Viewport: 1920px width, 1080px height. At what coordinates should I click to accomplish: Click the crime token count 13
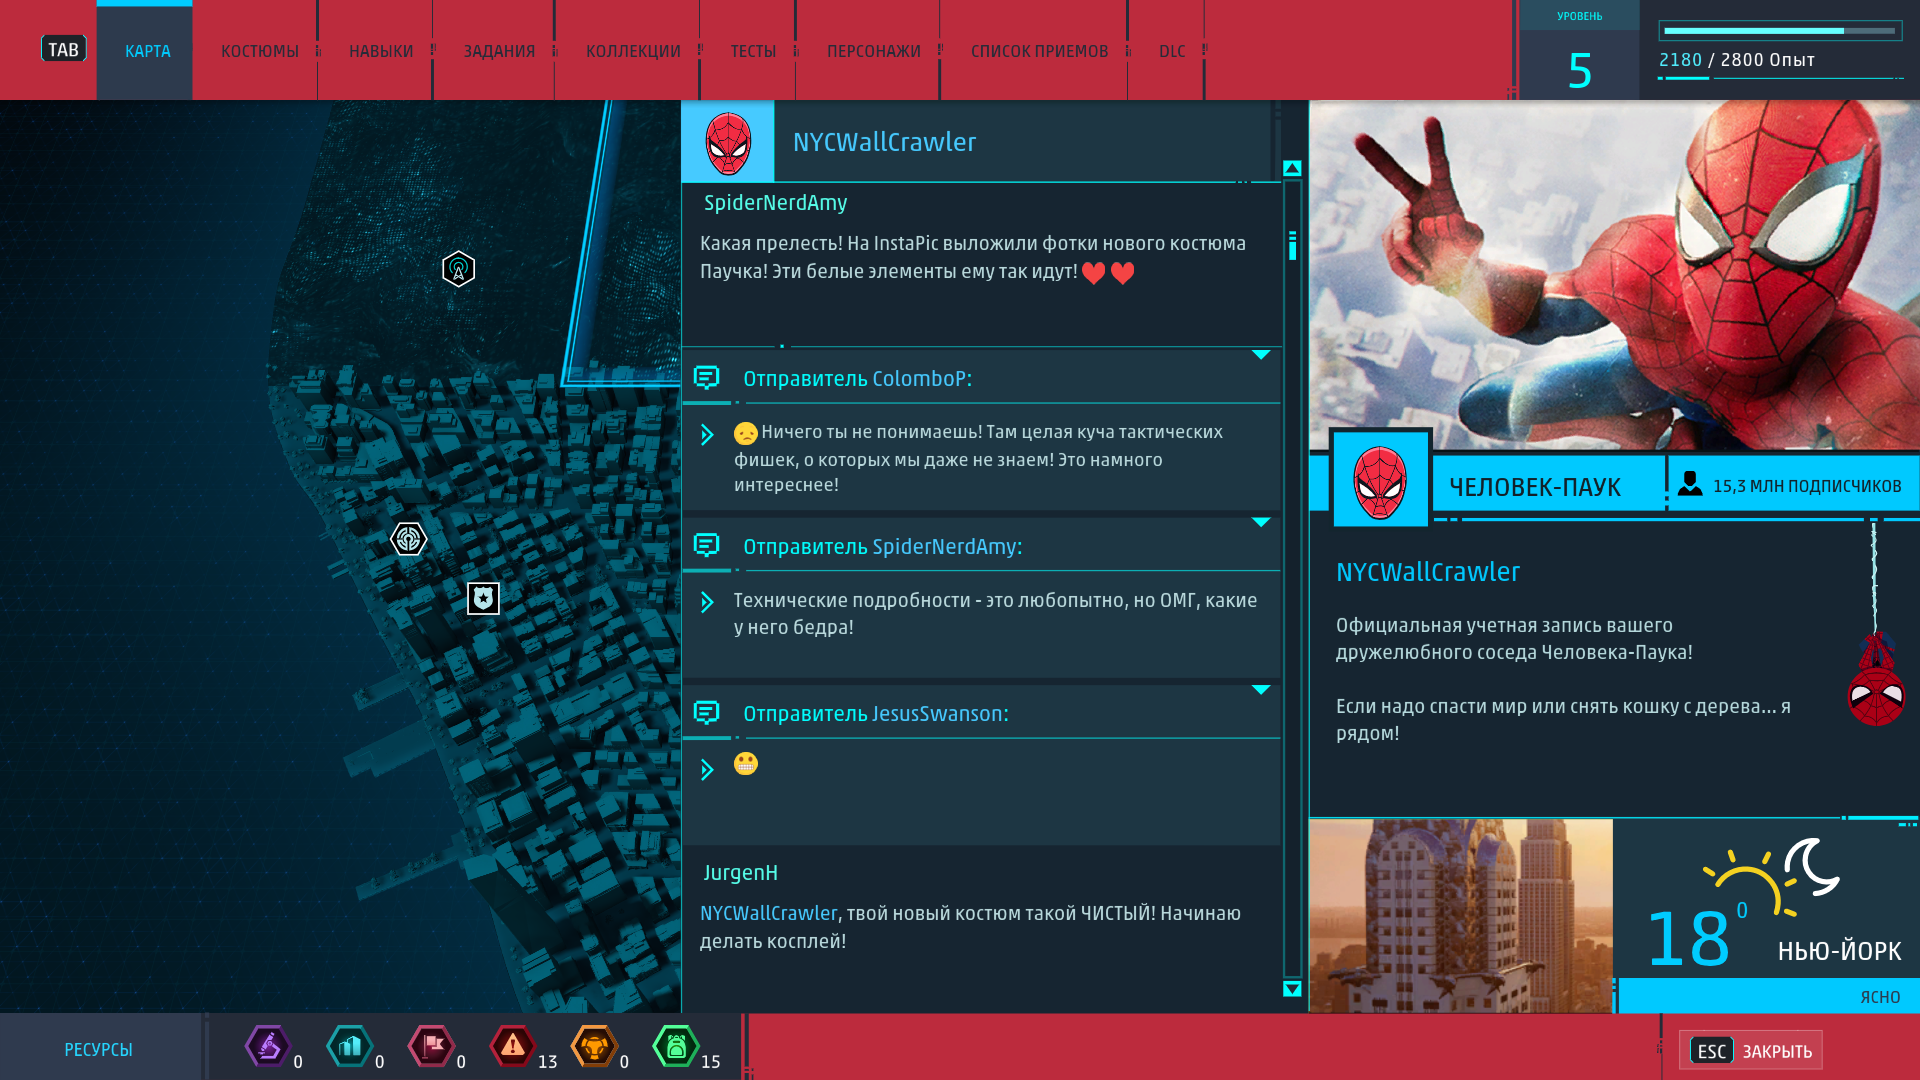click(547, 1062)
